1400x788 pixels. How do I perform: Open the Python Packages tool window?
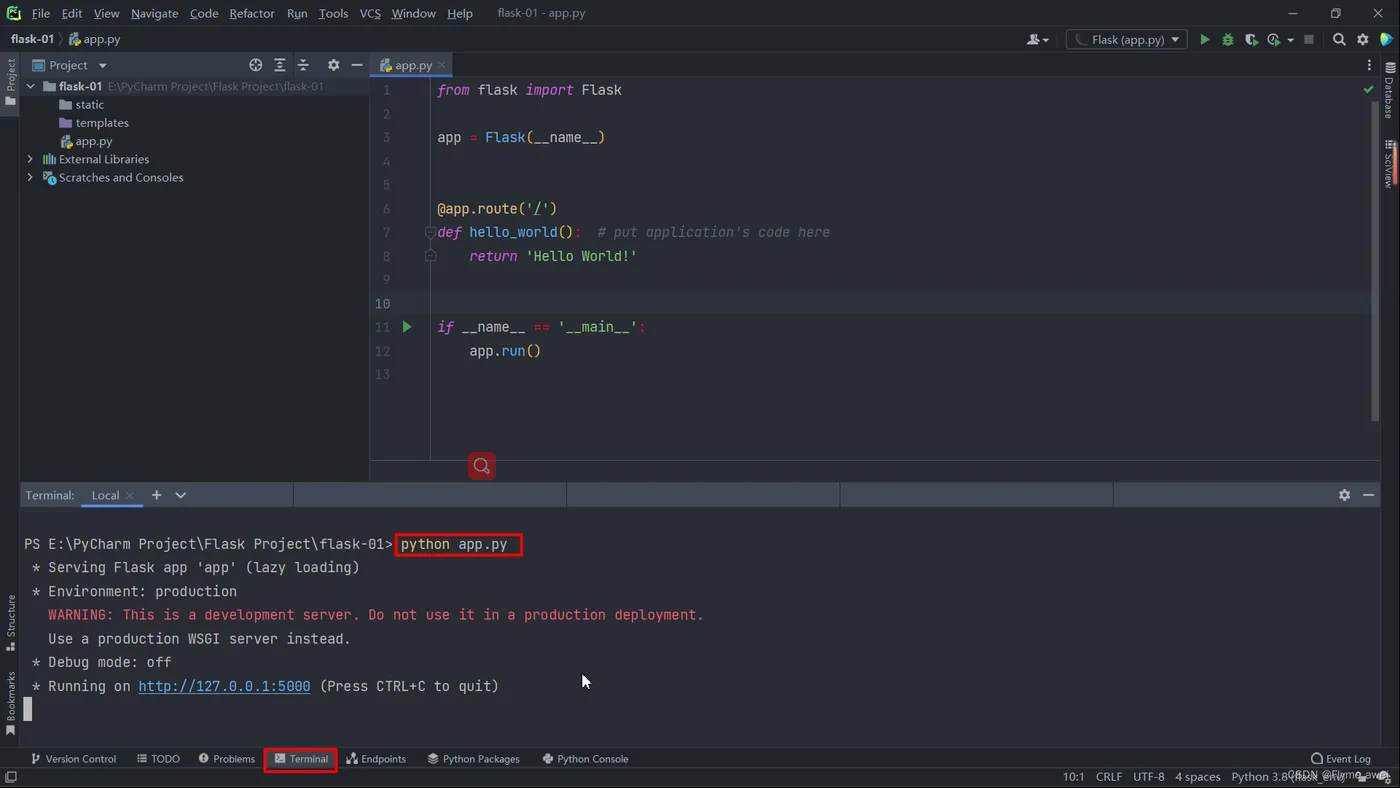pos(473,759)
